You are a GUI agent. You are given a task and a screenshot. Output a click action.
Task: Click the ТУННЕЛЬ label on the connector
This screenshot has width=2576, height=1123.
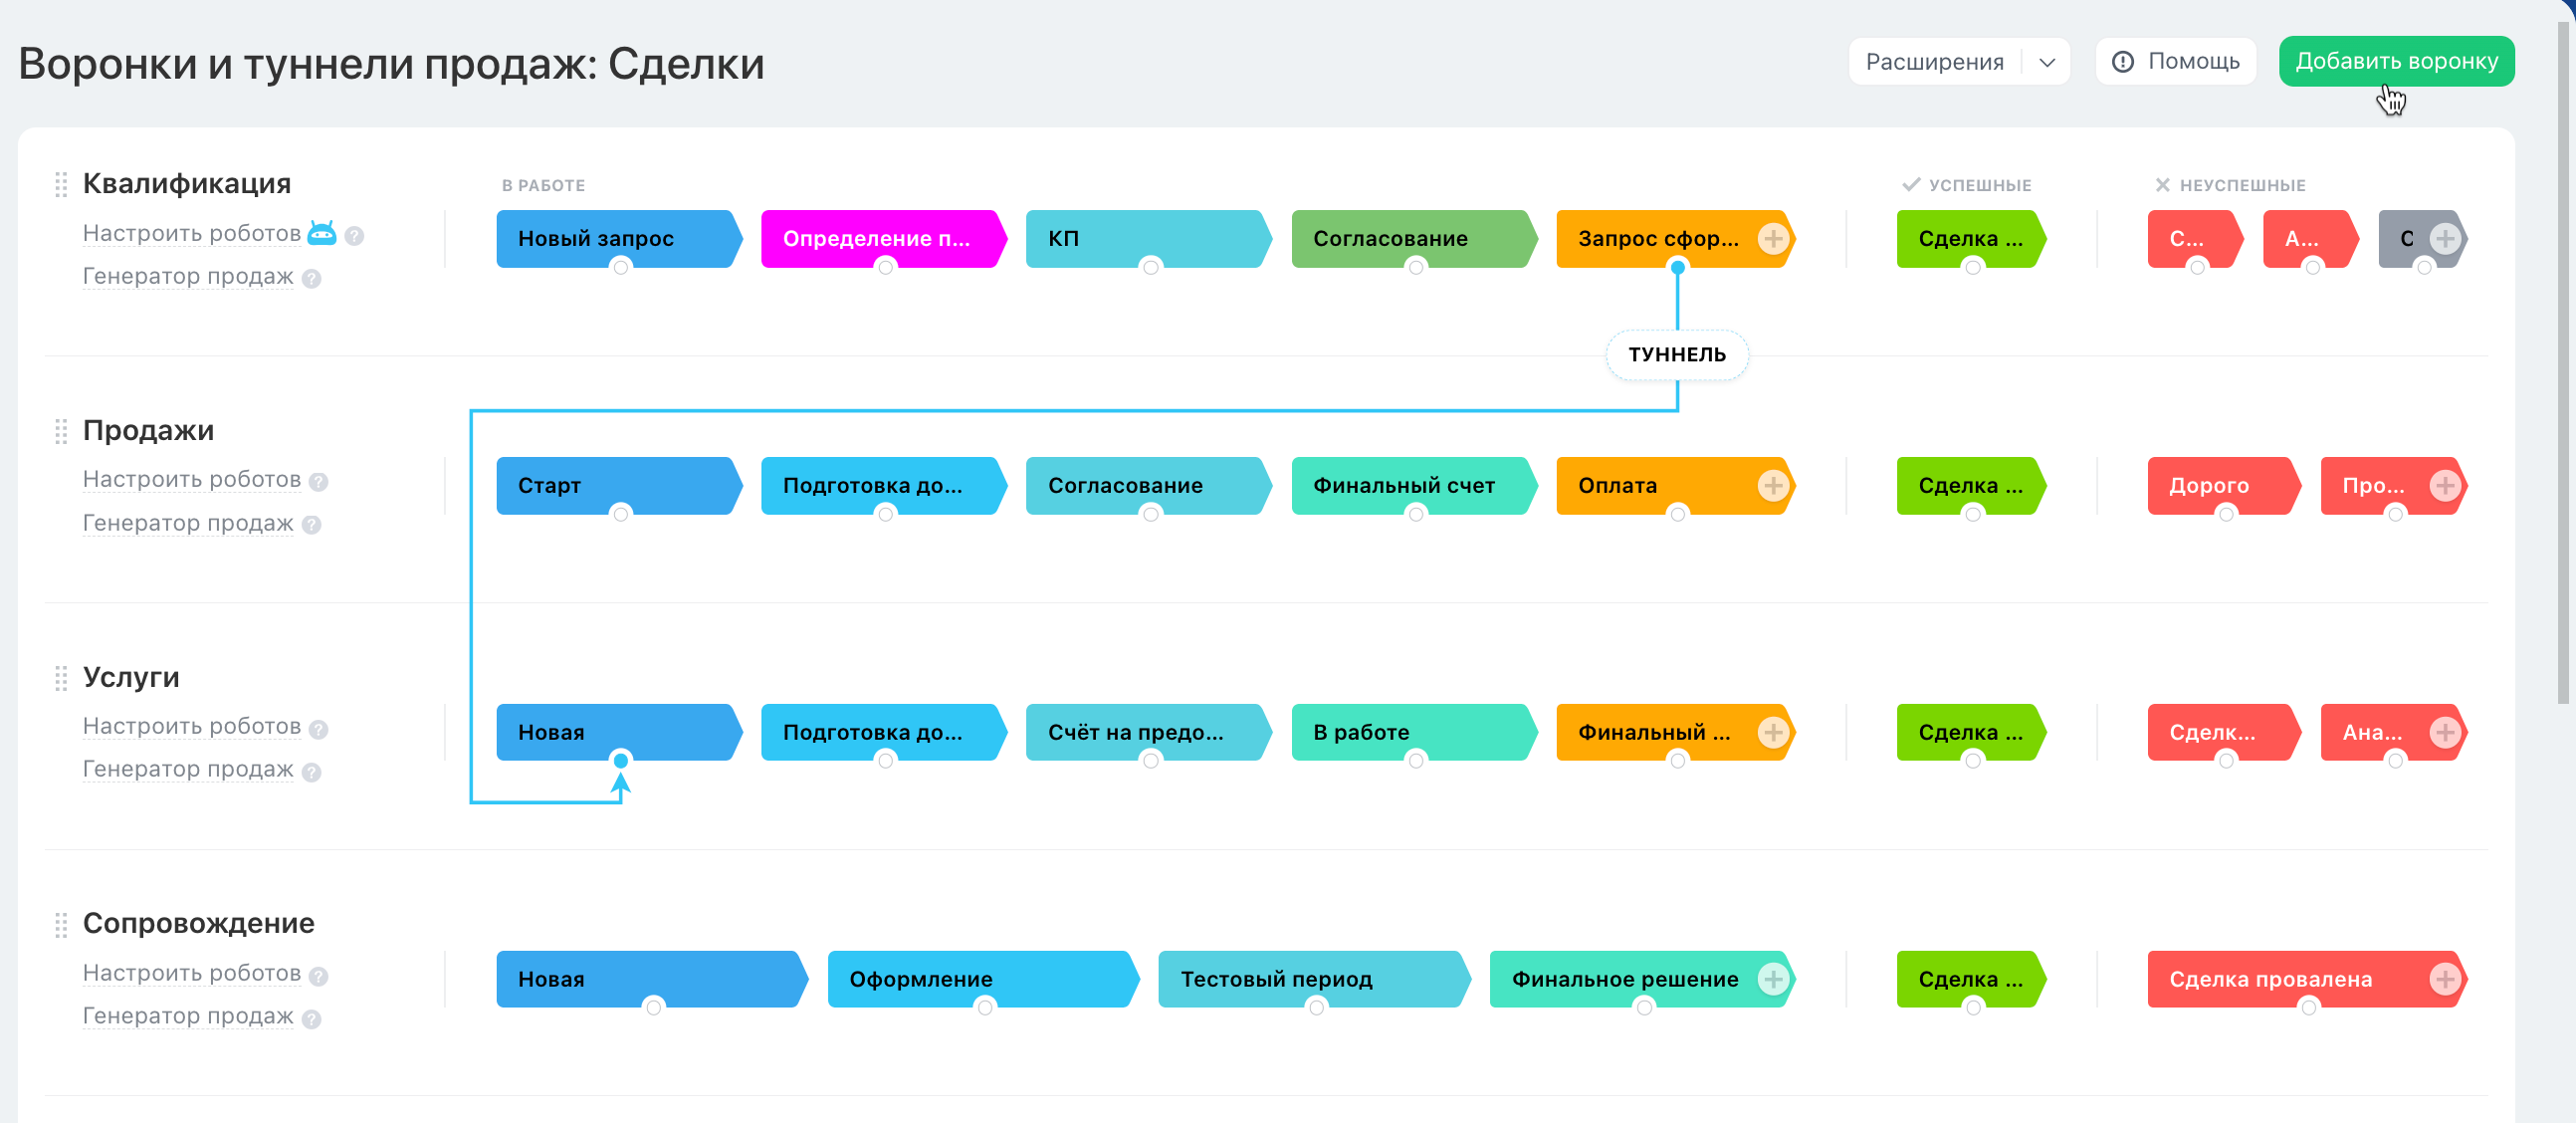coord(1677,355)
